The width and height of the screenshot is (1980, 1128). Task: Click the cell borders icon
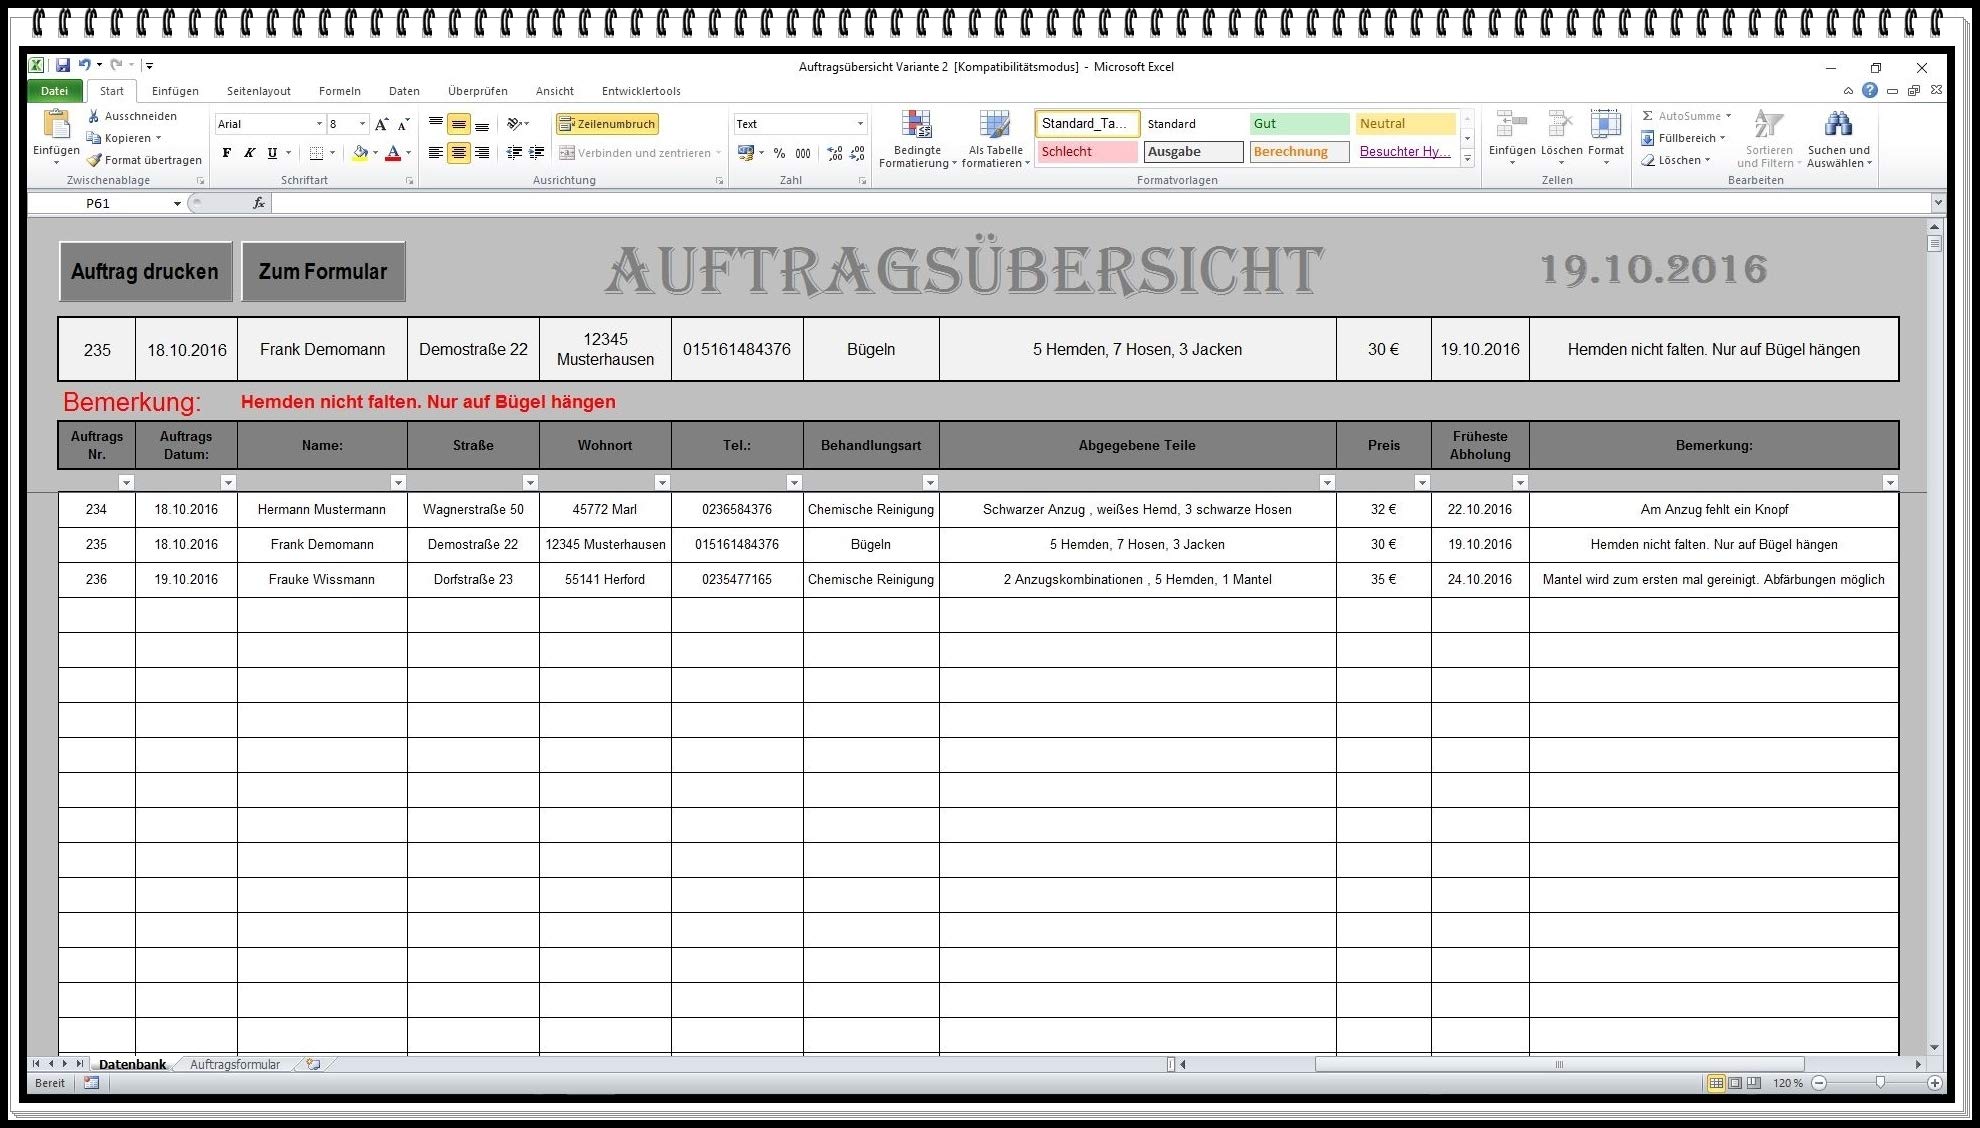[x=316, y=153]
